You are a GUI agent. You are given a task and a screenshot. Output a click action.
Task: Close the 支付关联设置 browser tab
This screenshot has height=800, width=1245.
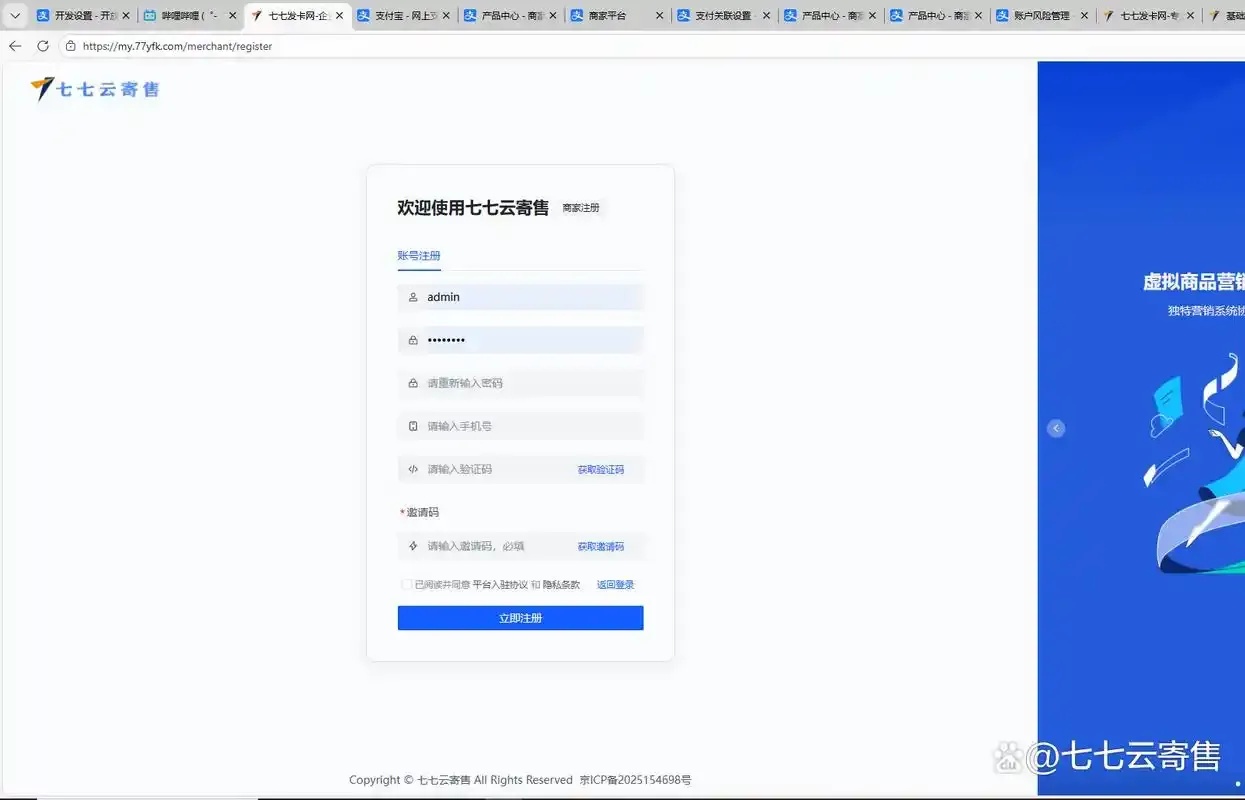pos(766,16)
